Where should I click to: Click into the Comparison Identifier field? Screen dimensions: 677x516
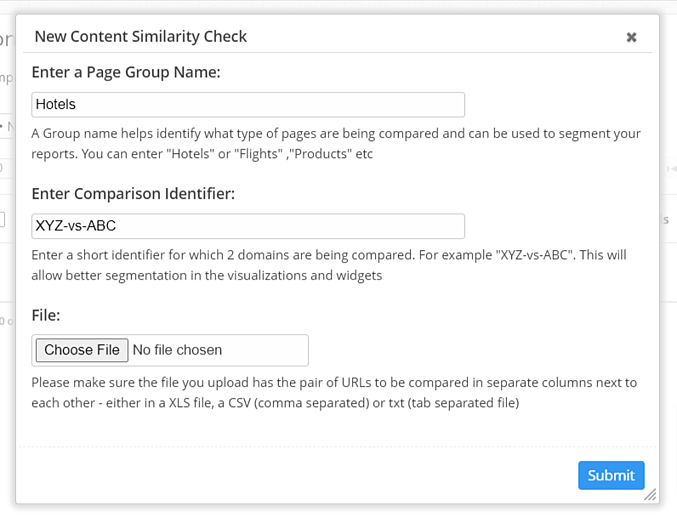(x=248, y=226)
